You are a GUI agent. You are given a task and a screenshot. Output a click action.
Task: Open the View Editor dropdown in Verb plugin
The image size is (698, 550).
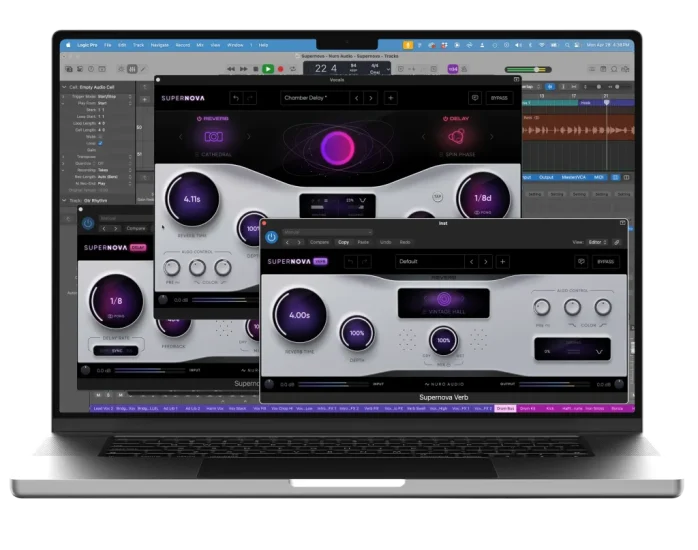pos(597,242)
